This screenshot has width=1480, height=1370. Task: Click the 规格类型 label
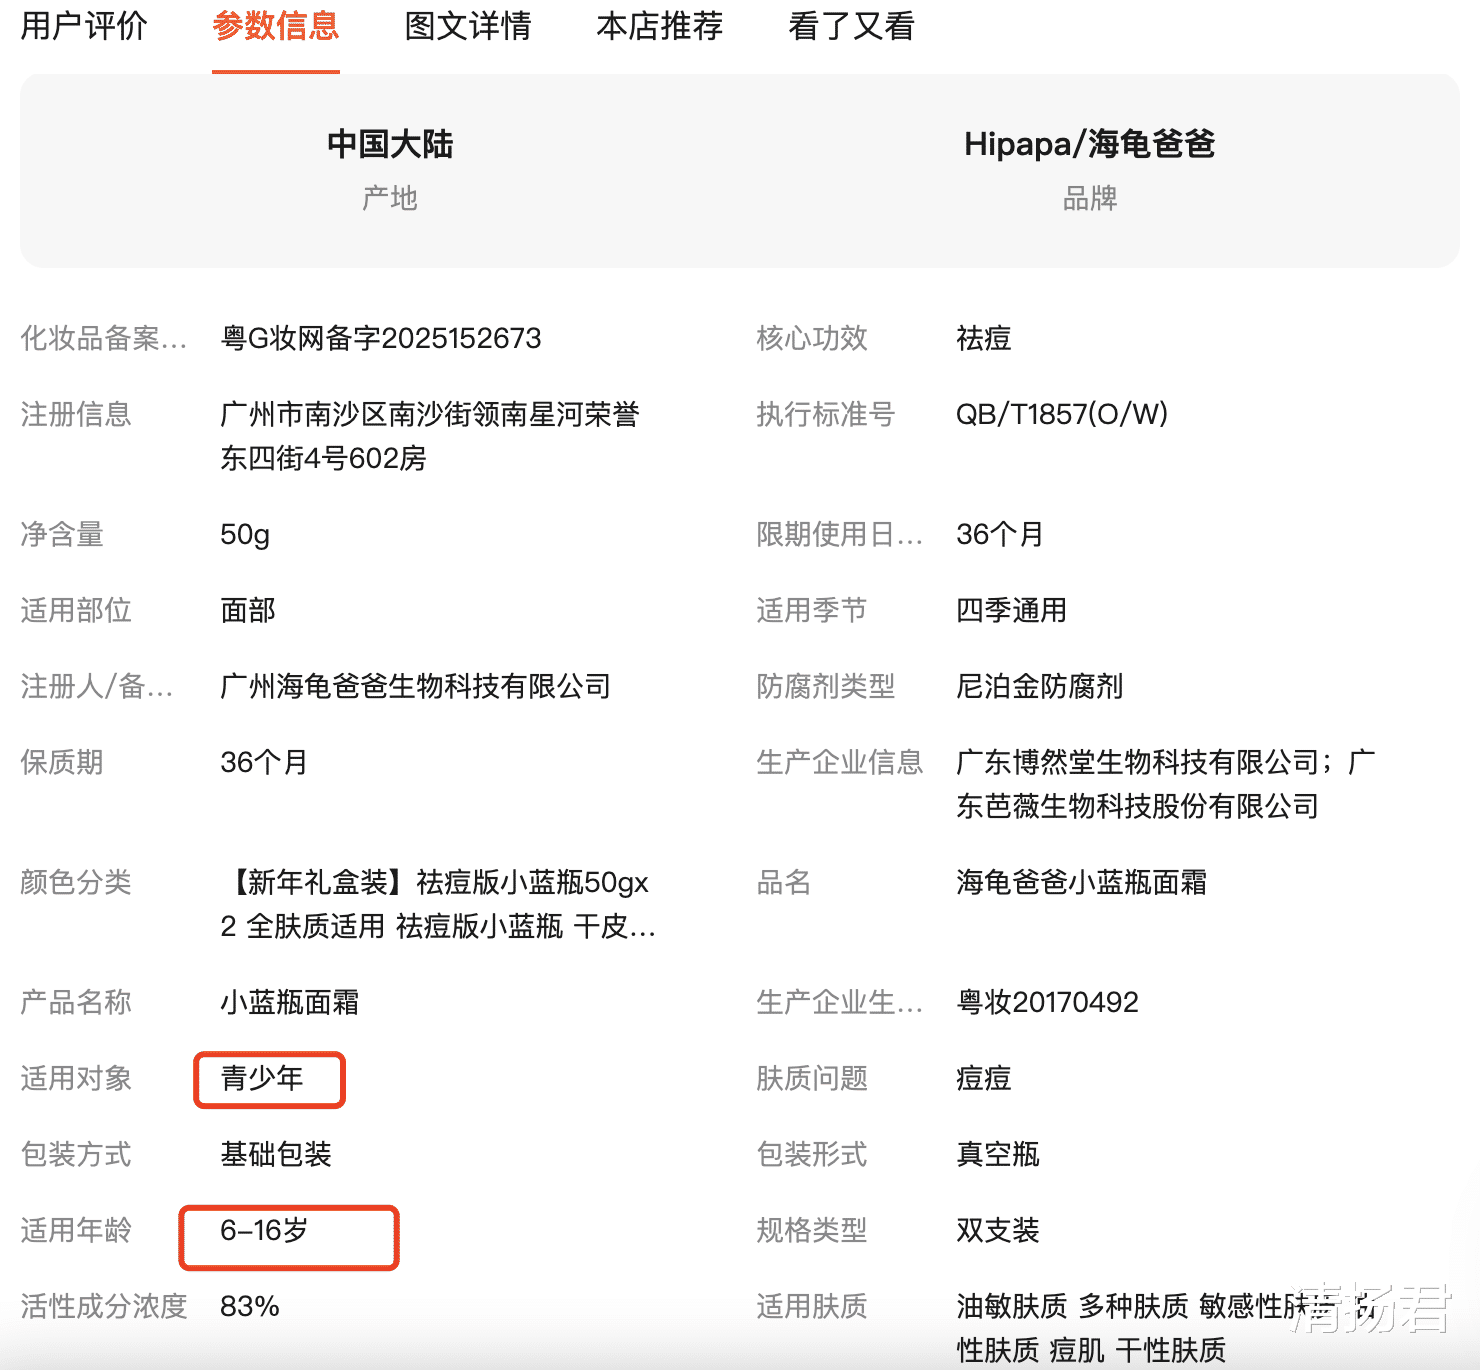pyautogui.click(x=812, y=1230)
